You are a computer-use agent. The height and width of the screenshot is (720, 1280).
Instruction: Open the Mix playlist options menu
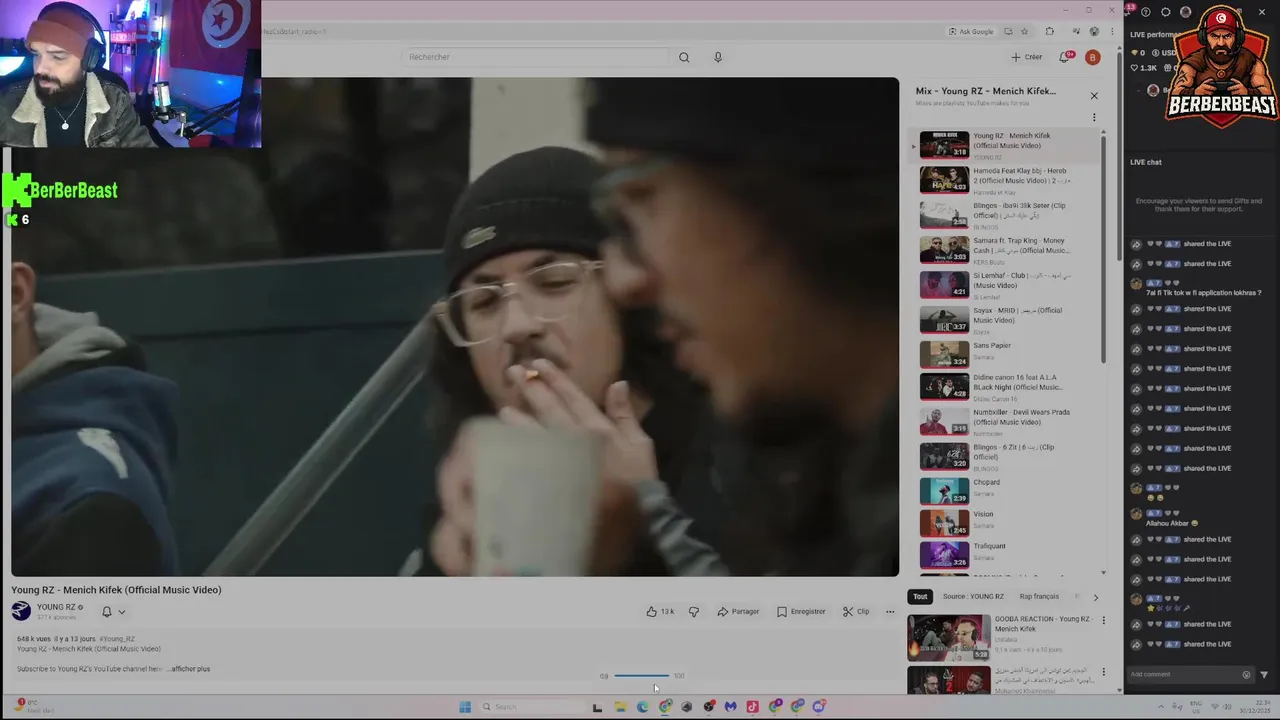click(x=1094, y=117)
